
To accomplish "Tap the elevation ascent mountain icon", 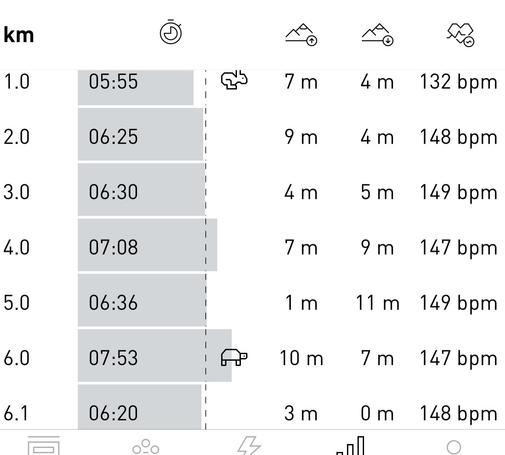I will tap(301, 35).
